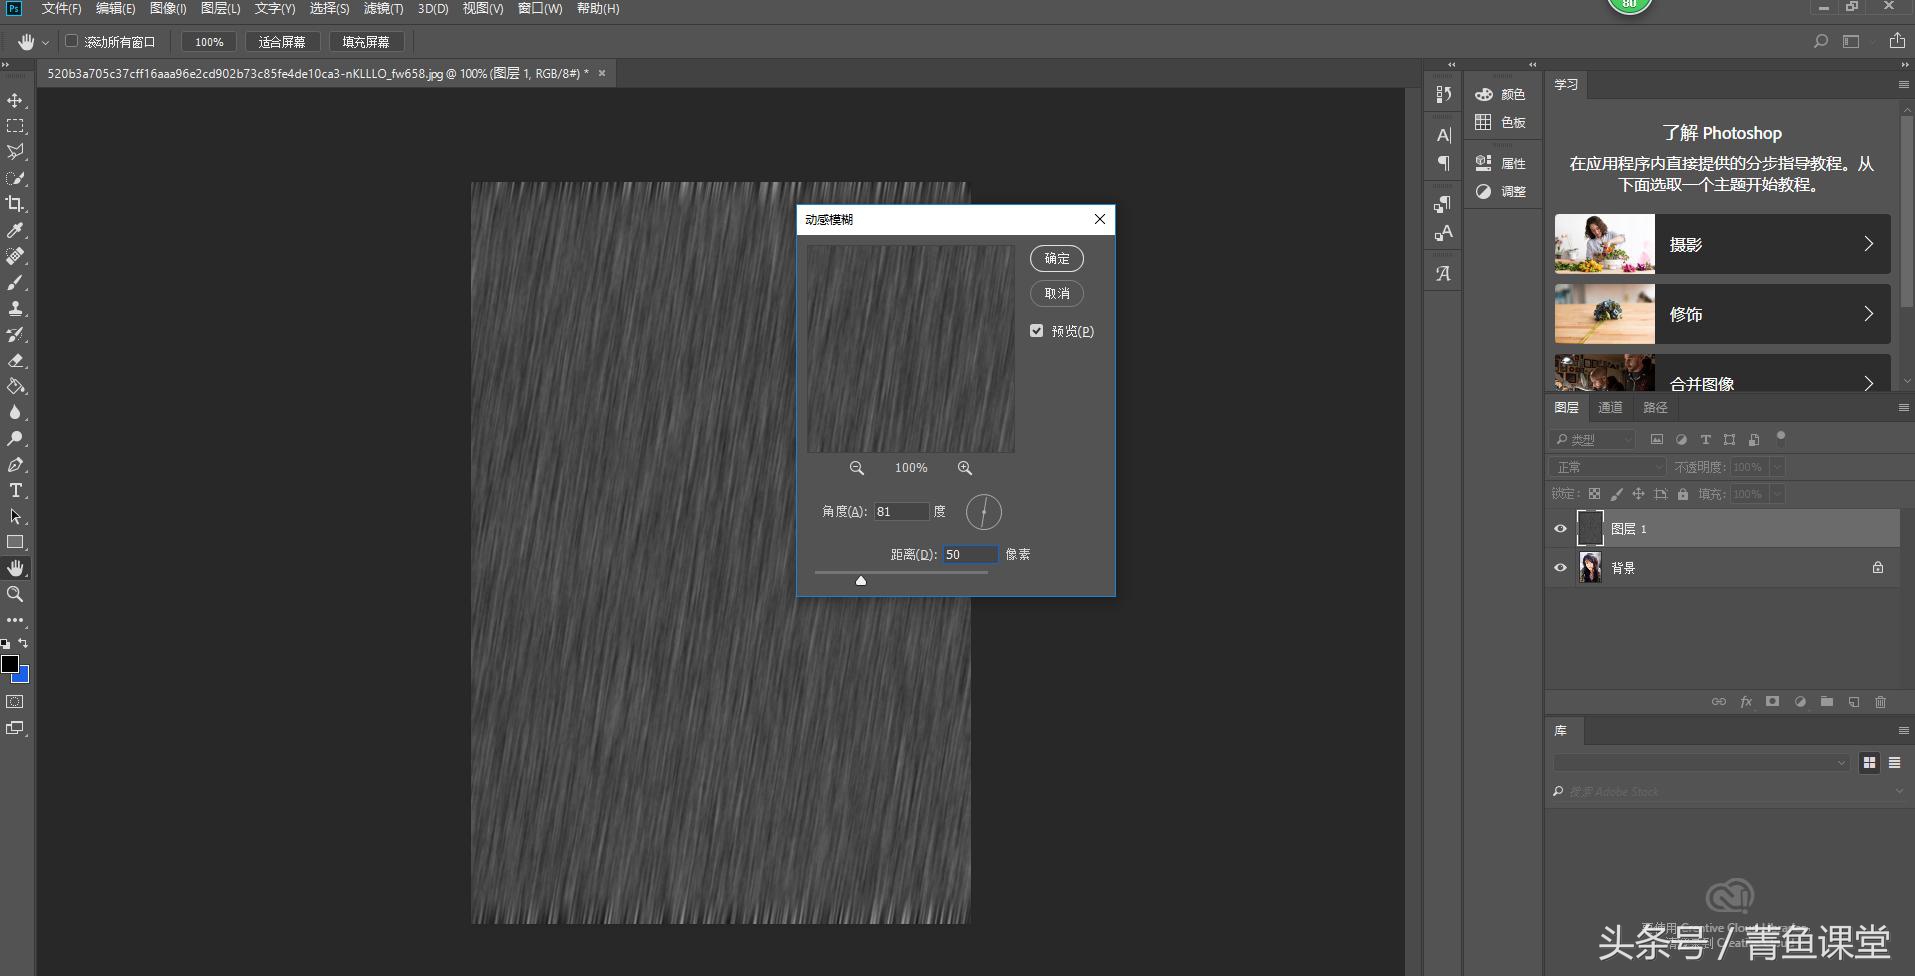Open the library selection dropdown
1915x976 pixels.
coord(1700,763)
